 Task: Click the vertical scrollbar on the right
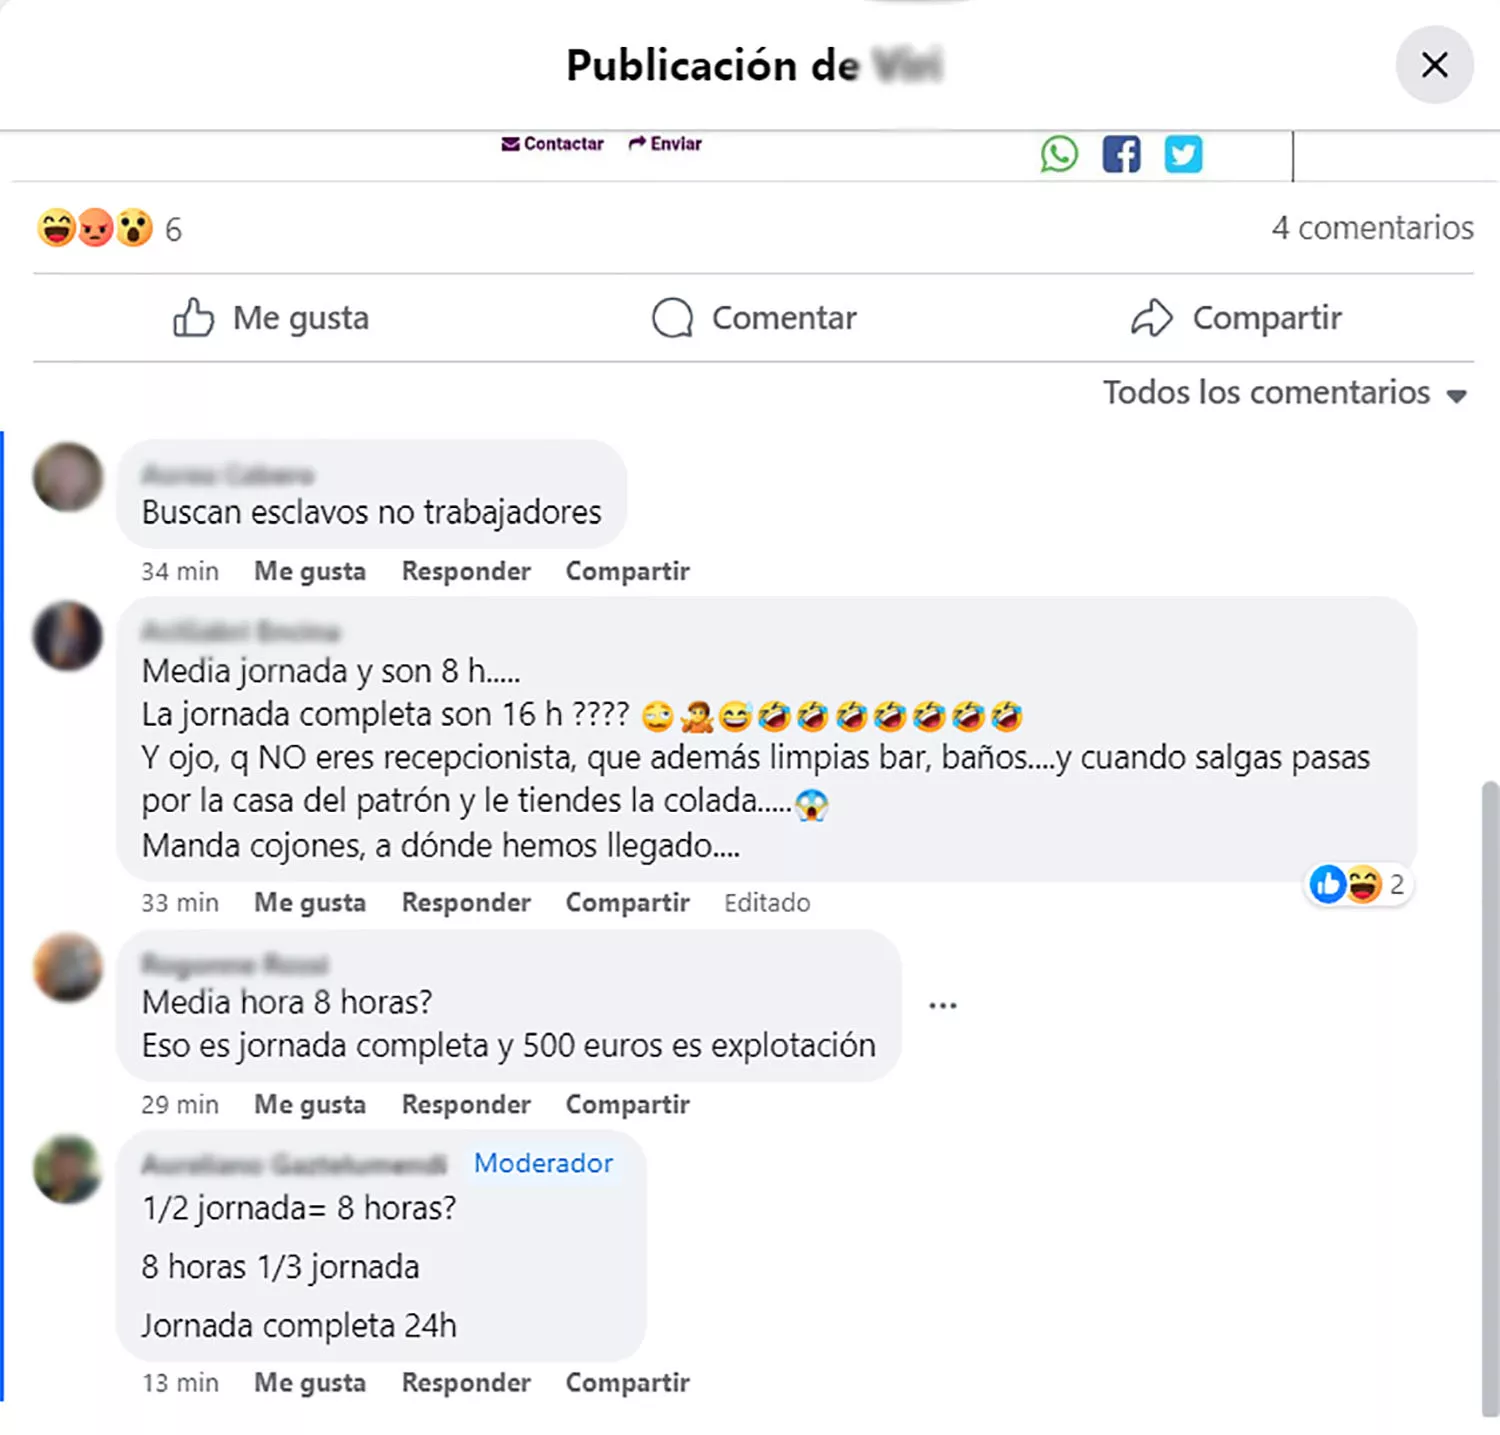pos(1490,1098)
